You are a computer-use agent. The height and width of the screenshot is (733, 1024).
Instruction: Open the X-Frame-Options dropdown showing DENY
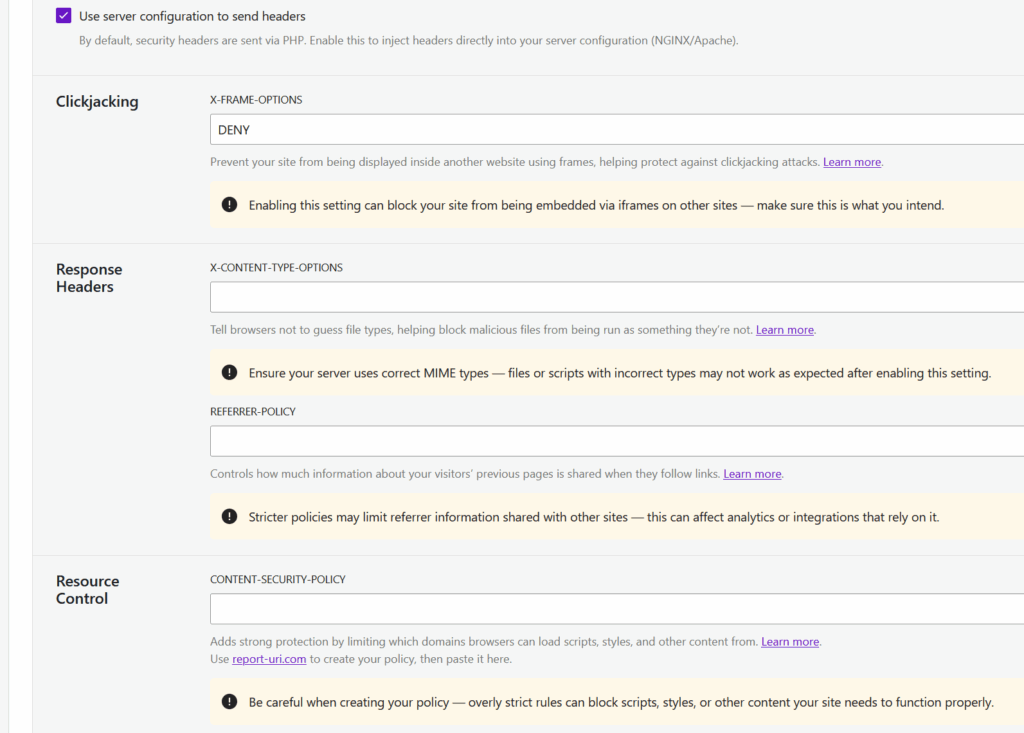[x=615, y=130]
